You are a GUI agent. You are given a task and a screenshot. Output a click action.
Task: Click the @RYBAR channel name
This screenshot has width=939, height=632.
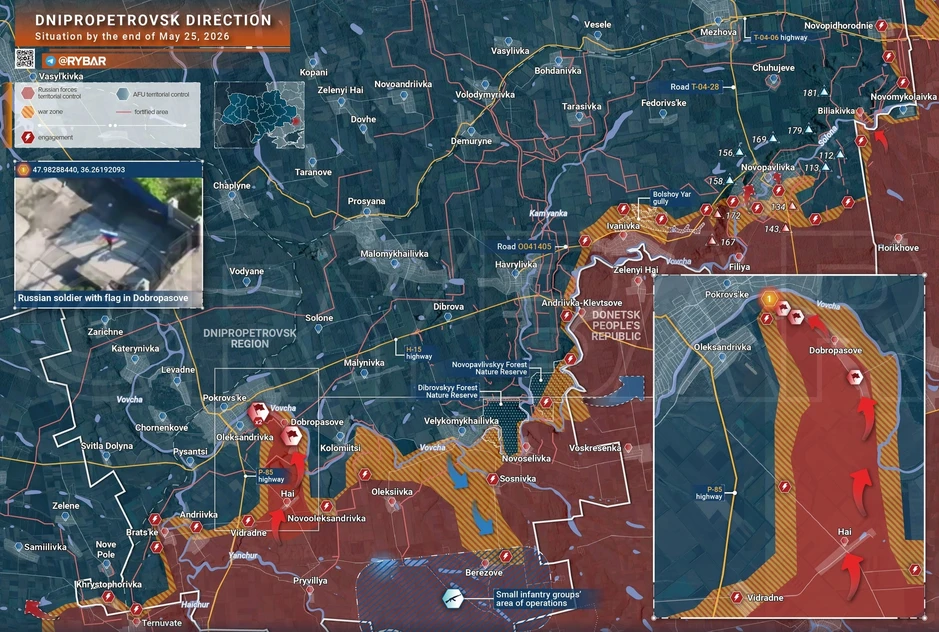click(83, 61)
